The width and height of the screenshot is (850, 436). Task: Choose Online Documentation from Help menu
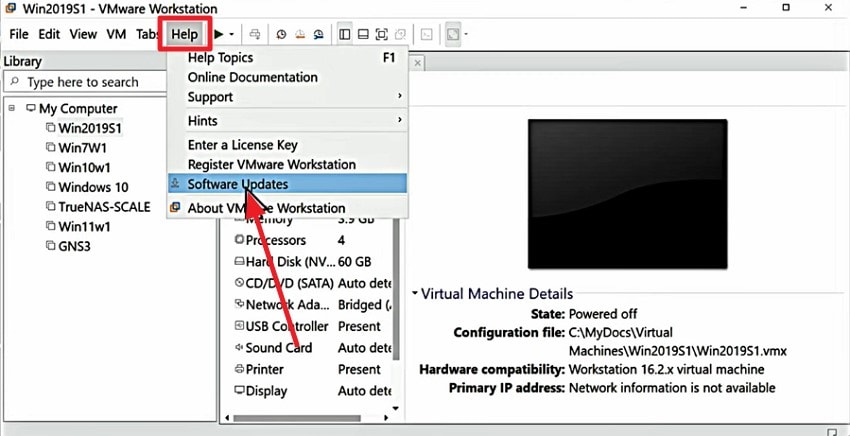(x=287, y=77)
